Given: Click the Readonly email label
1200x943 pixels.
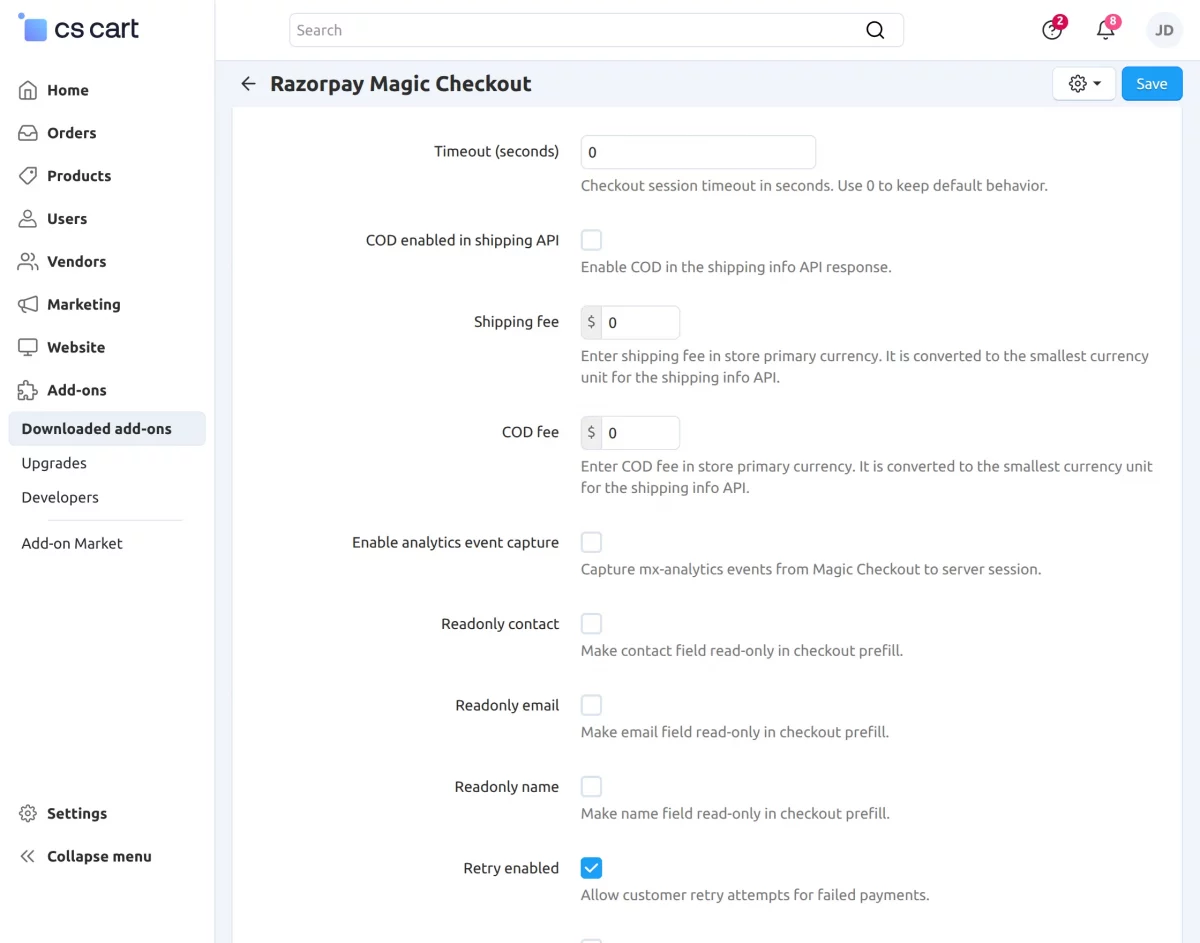Looking at the screenshot, I should pos(507,705).
